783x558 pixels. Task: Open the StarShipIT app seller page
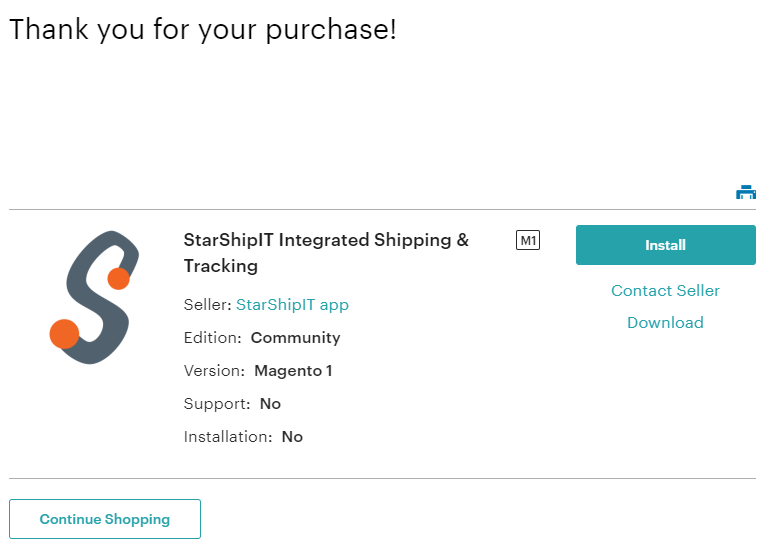click(292, 304)
